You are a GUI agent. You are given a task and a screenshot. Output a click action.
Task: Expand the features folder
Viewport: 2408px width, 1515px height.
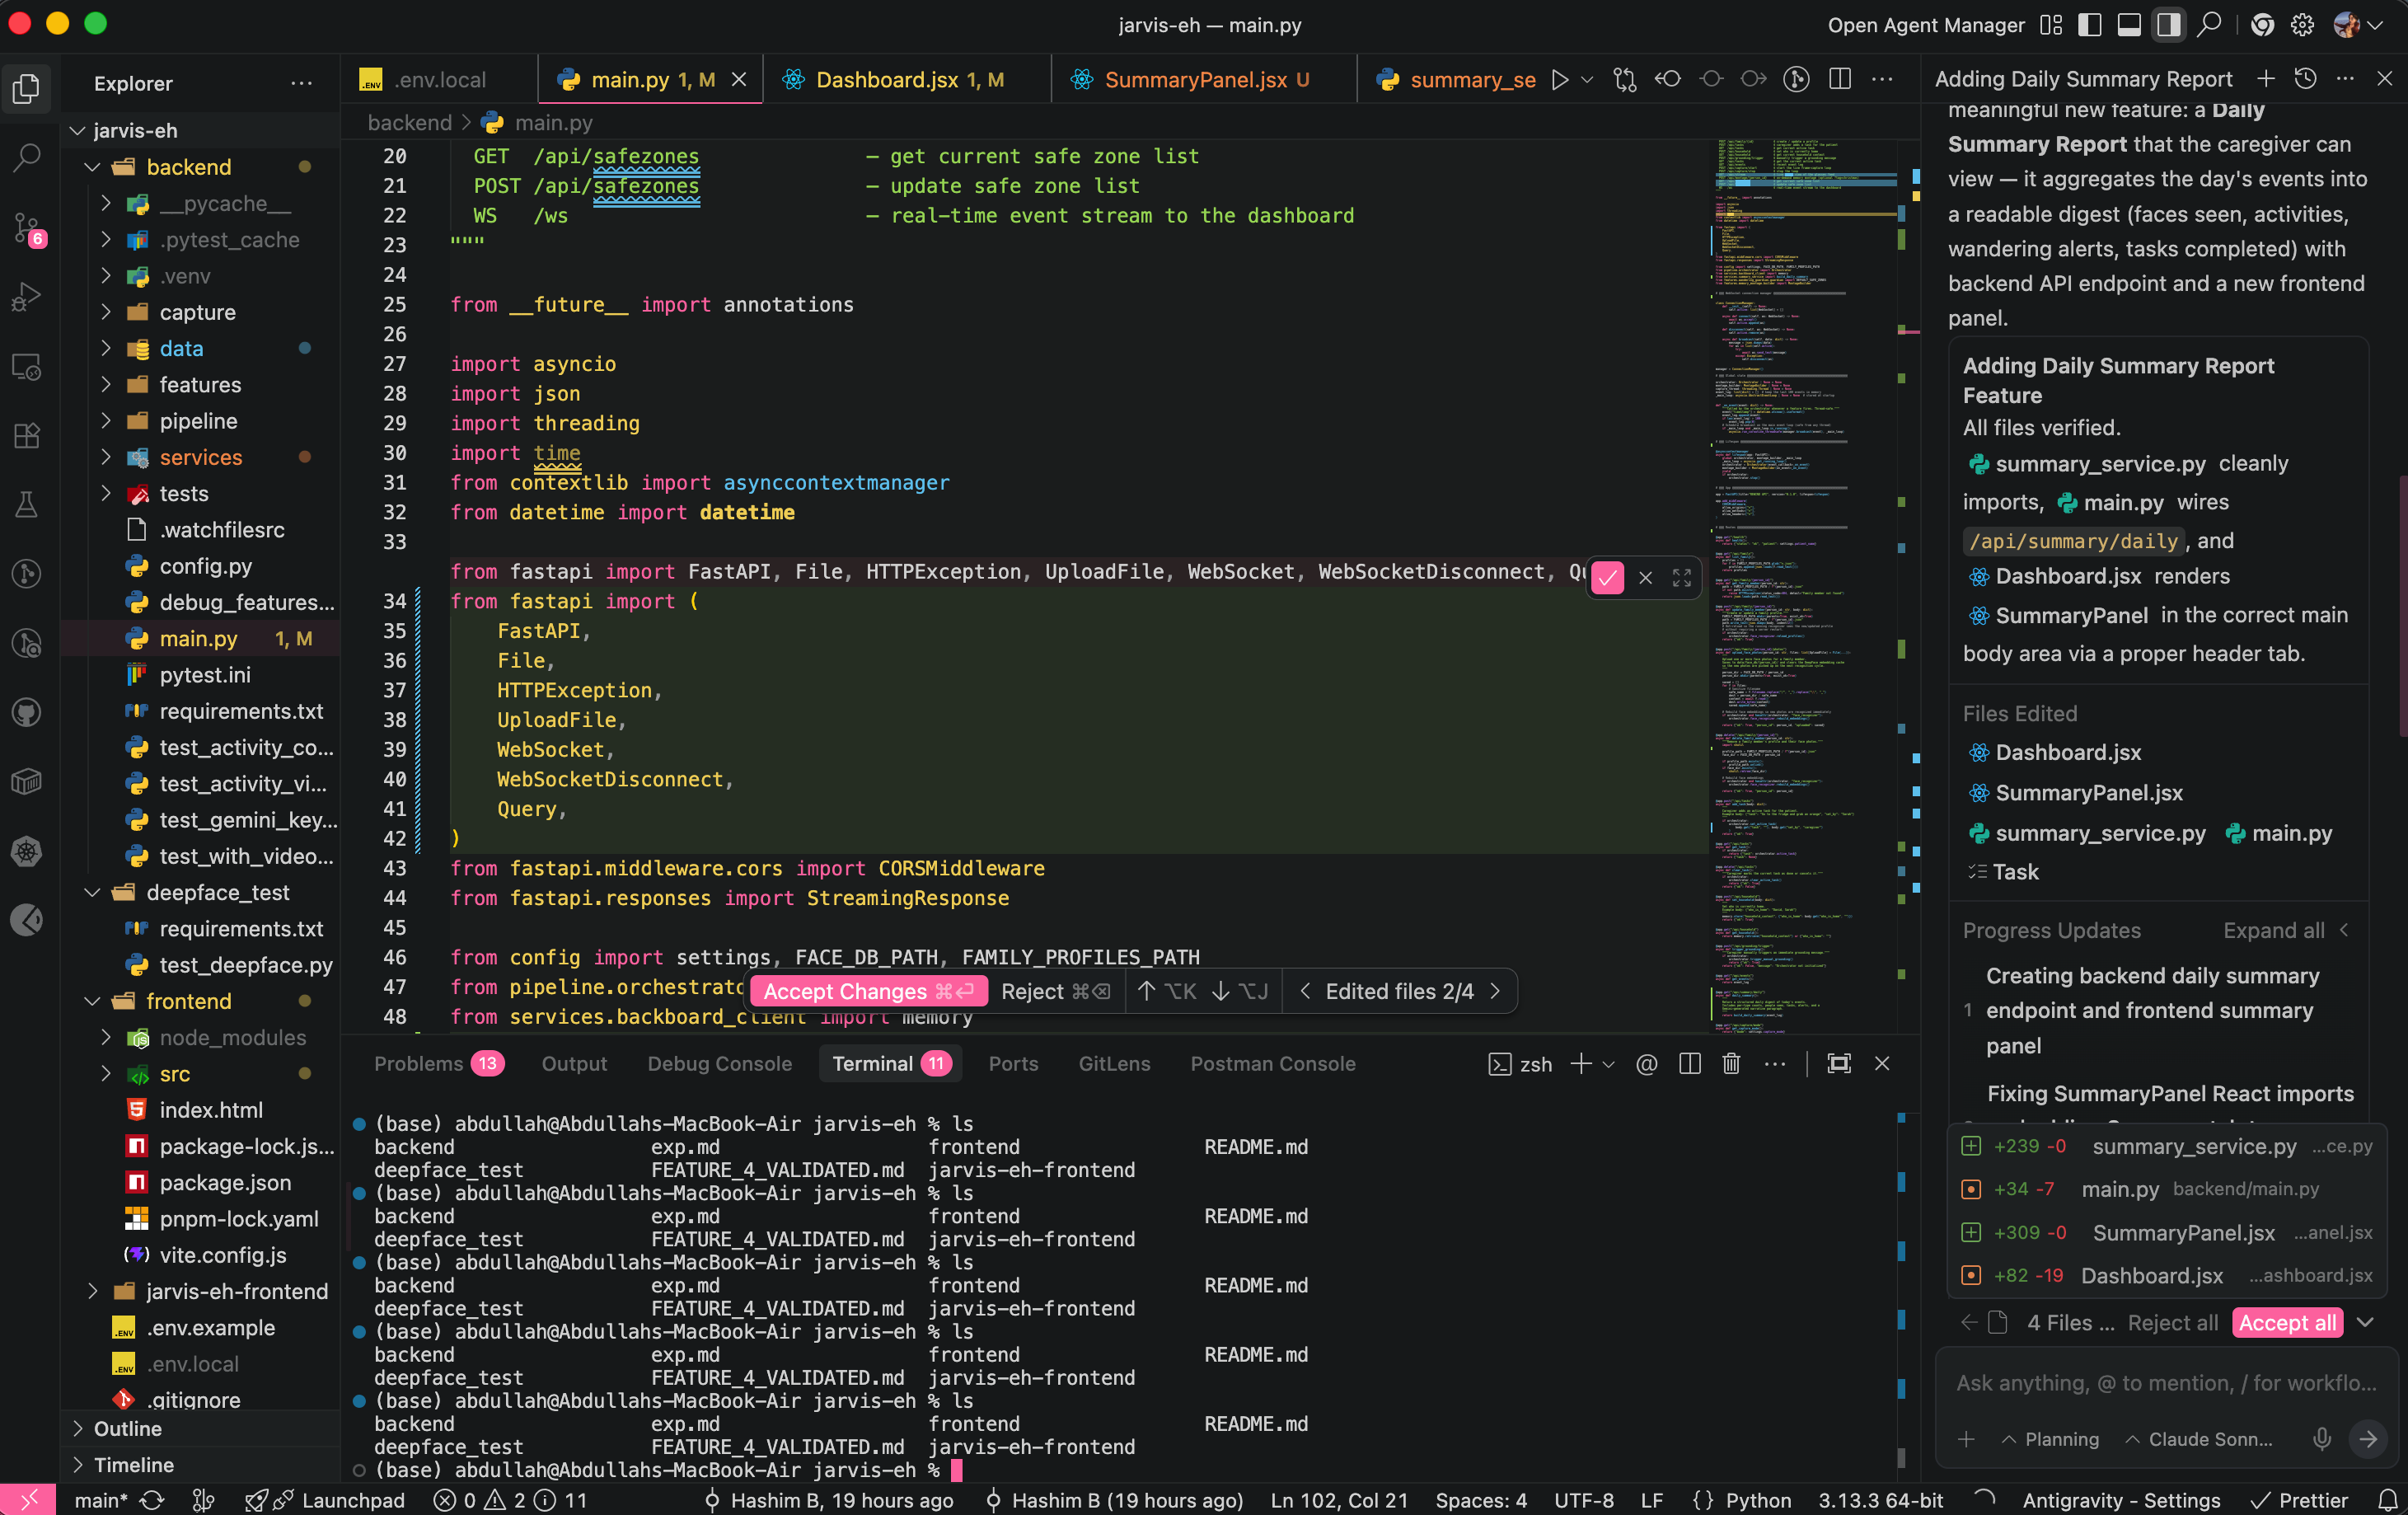pos(199,385)
